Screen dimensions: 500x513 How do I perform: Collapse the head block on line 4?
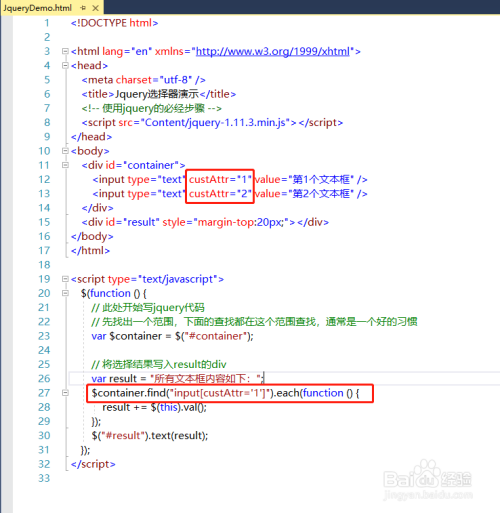[65, 65]
